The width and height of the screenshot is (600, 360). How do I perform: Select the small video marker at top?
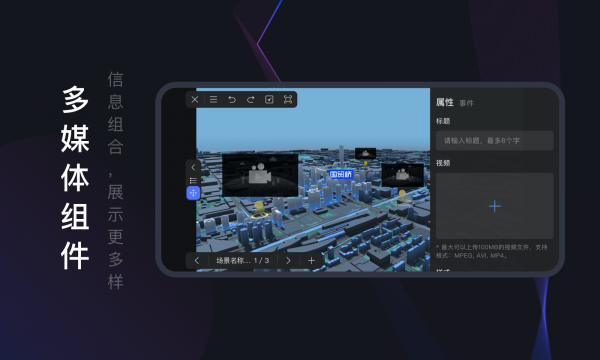(x=365, y=153)
